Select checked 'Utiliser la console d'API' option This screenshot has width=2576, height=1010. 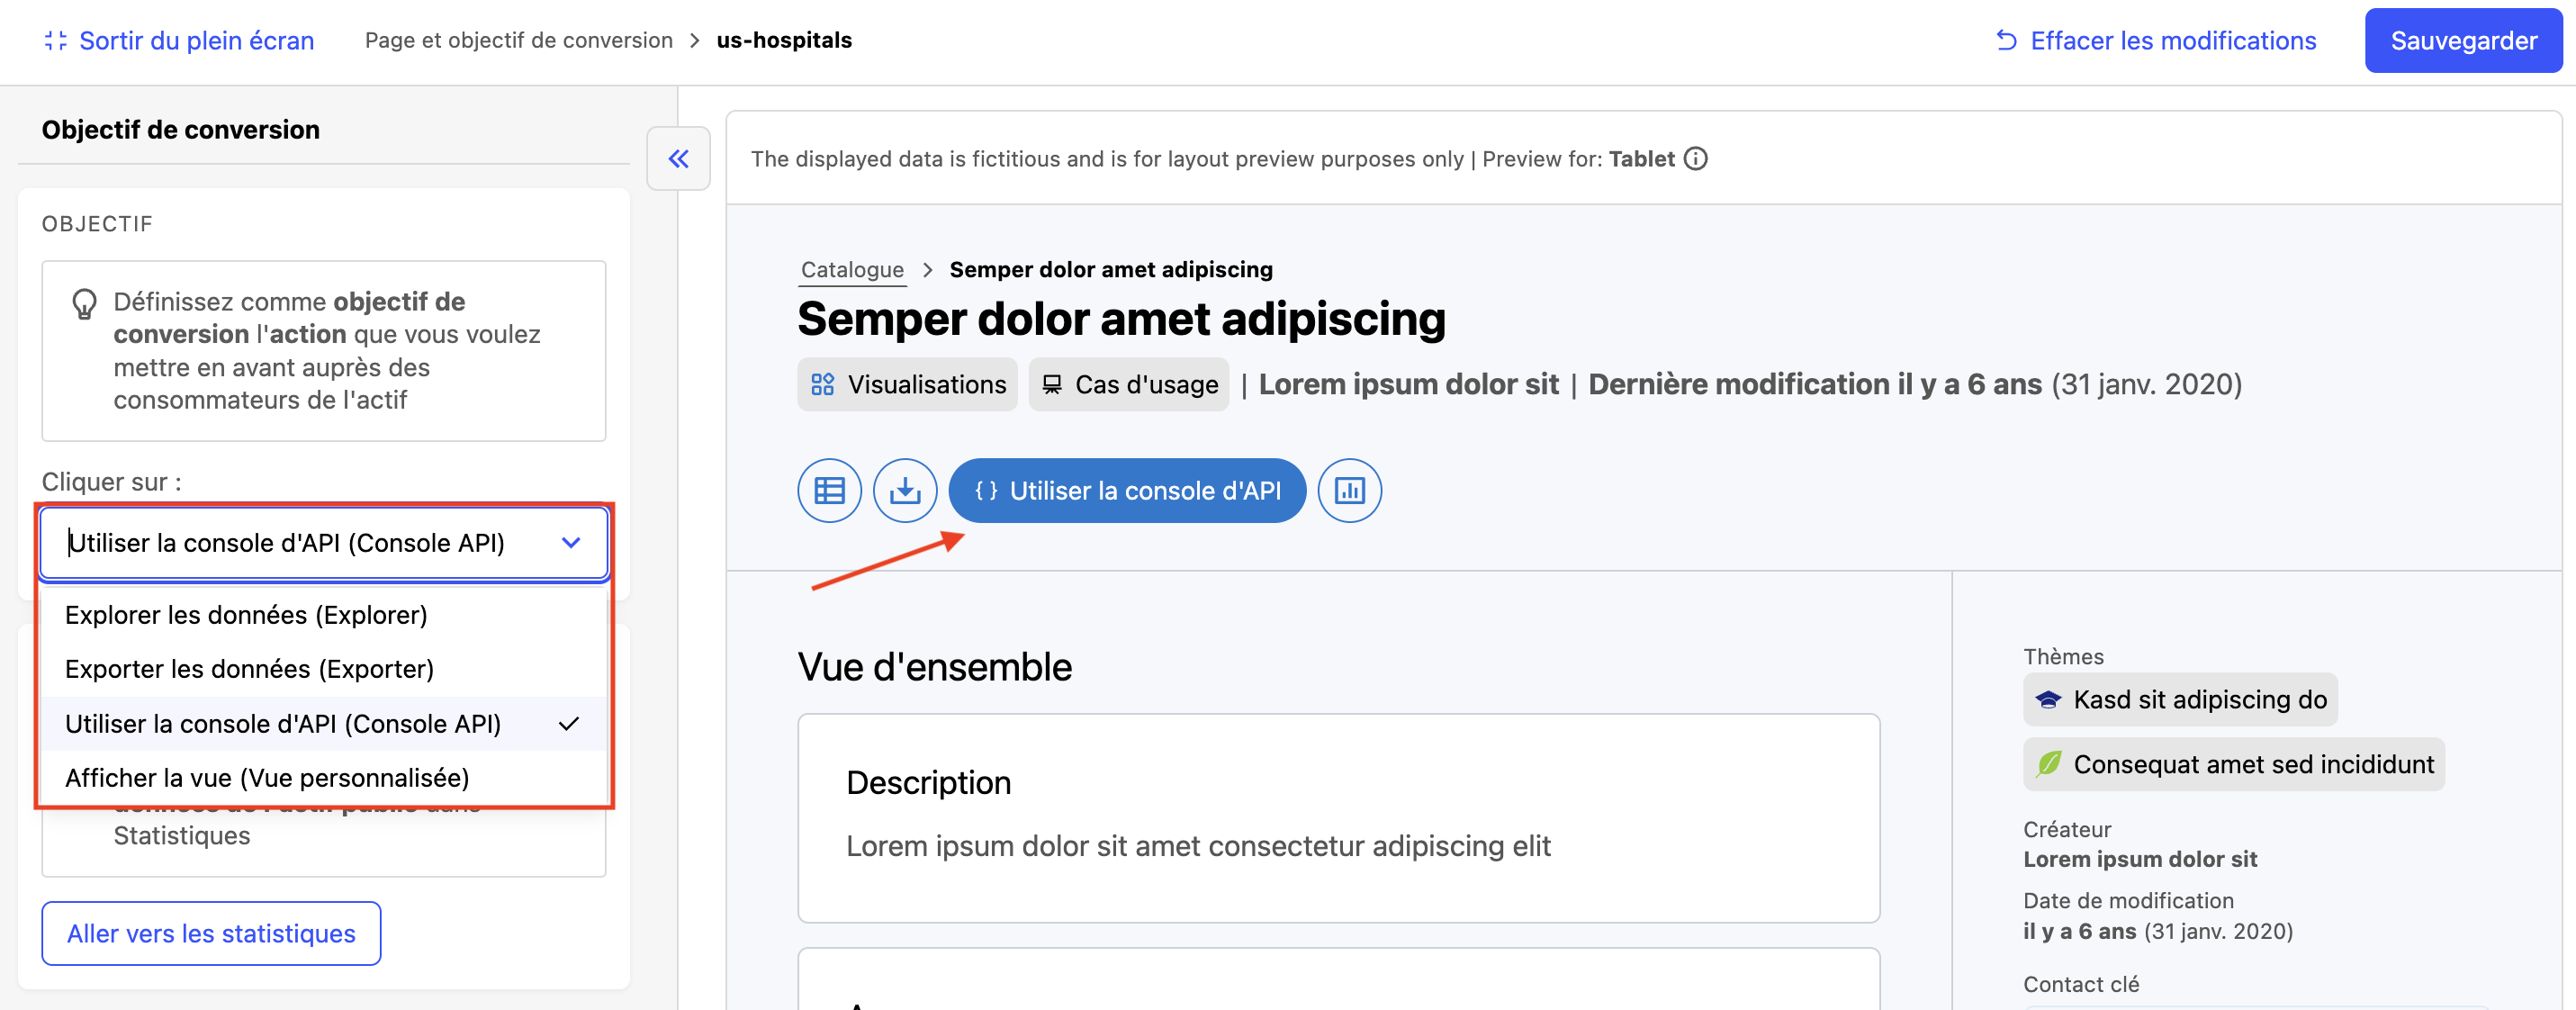click(x=283, y=724)
